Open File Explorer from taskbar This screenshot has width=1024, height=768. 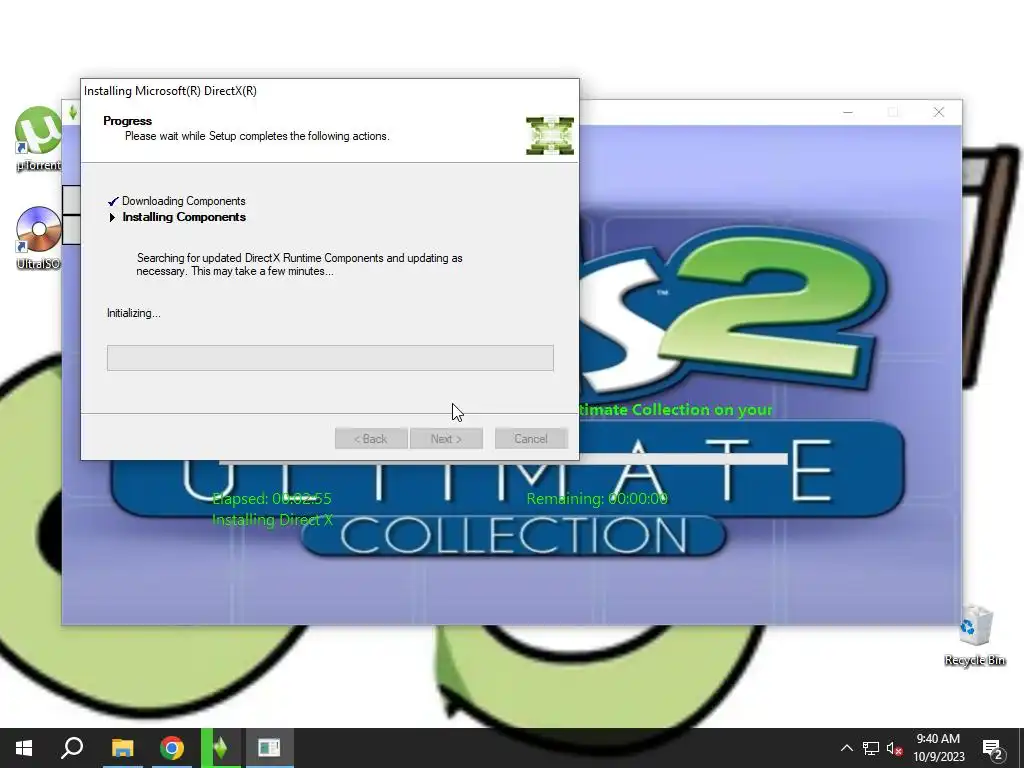click(x=122, y=748)
